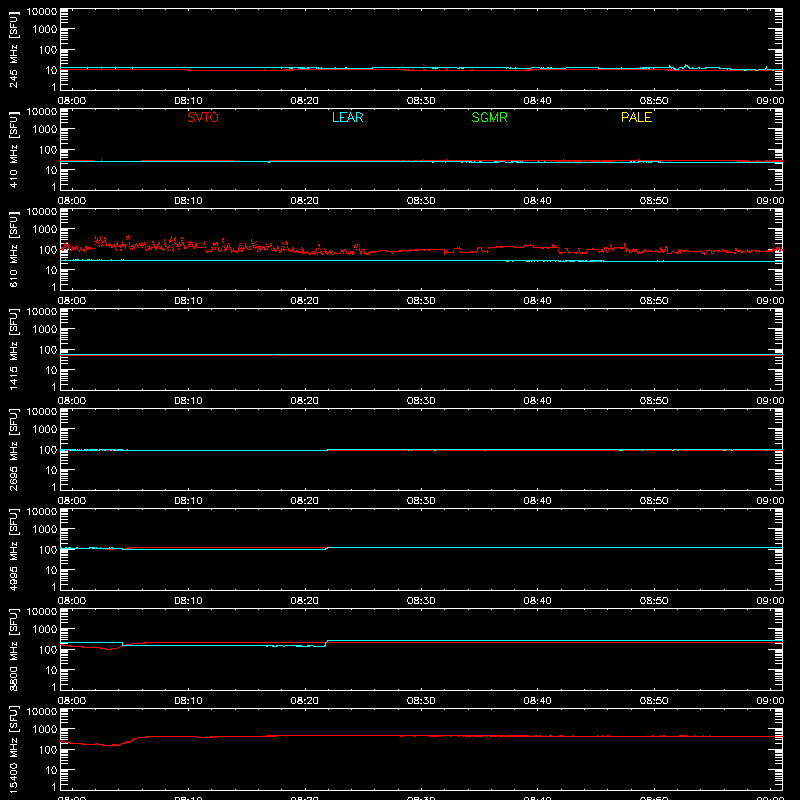Click the 10000 tick label on 245 MHz axis
This screenshot has height=800, width=800.
(42, 12)
